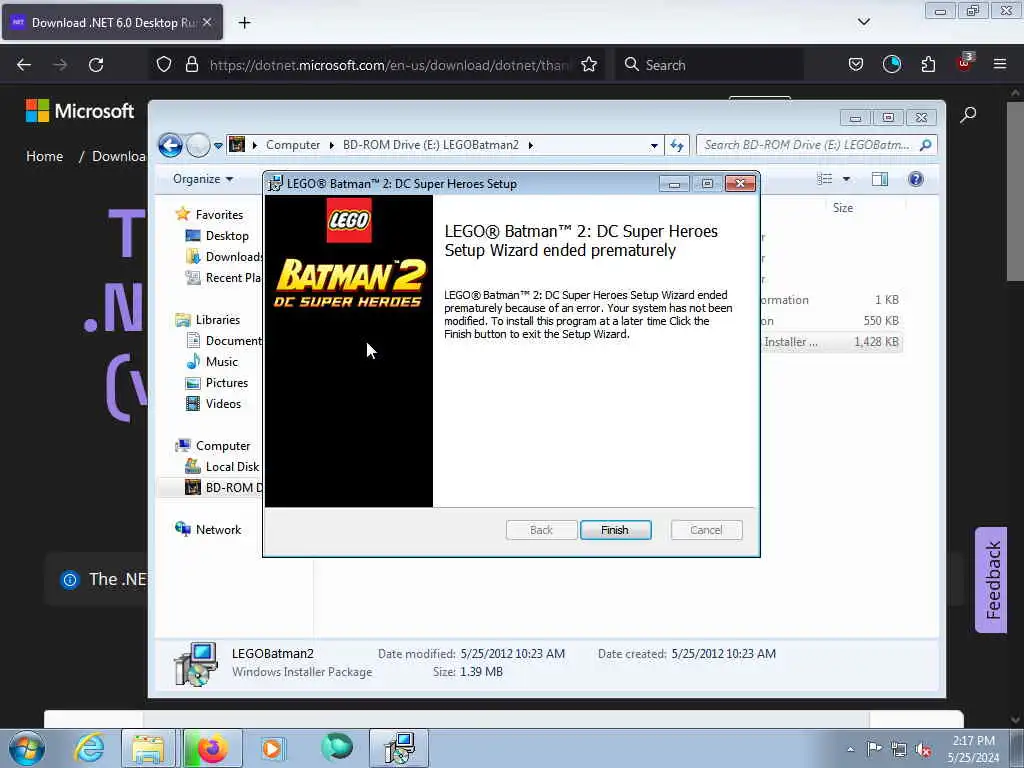Image resolution: width=1024 pixels, height=768 pixels.
Task: Click the LEGOBatman2 installer icon in details pane
Action: pyautogui.click(x=195, y=664)
